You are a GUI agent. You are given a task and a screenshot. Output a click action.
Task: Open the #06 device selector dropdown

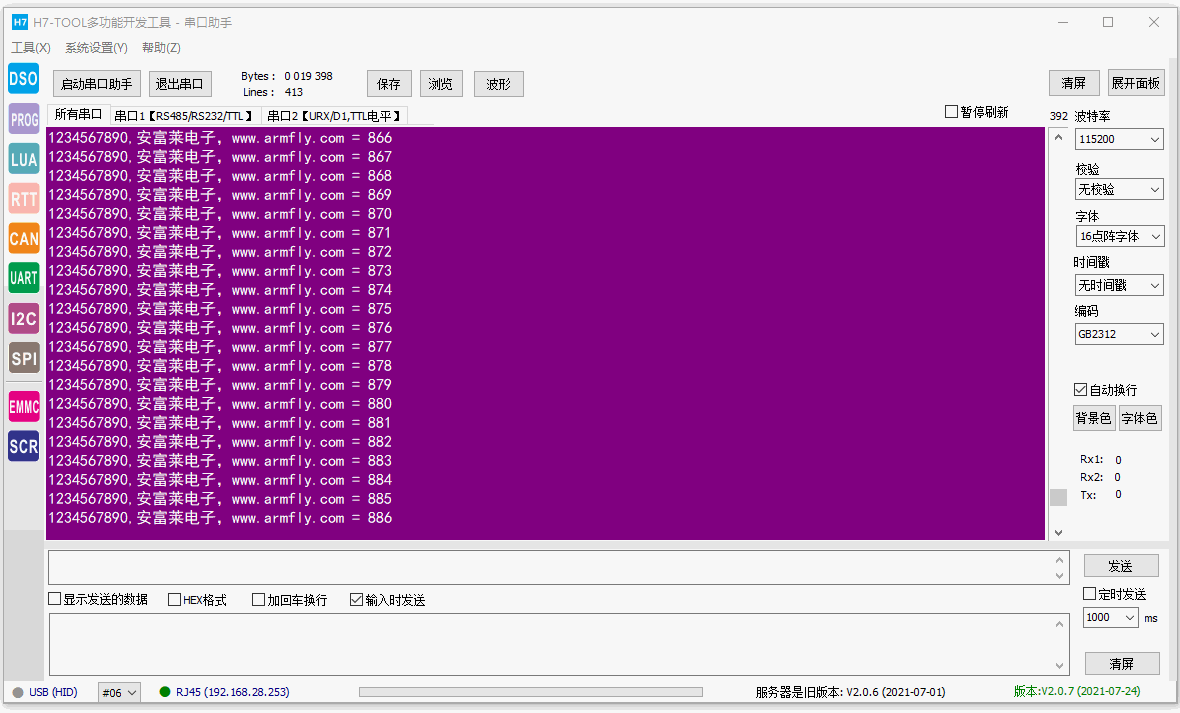119,693
